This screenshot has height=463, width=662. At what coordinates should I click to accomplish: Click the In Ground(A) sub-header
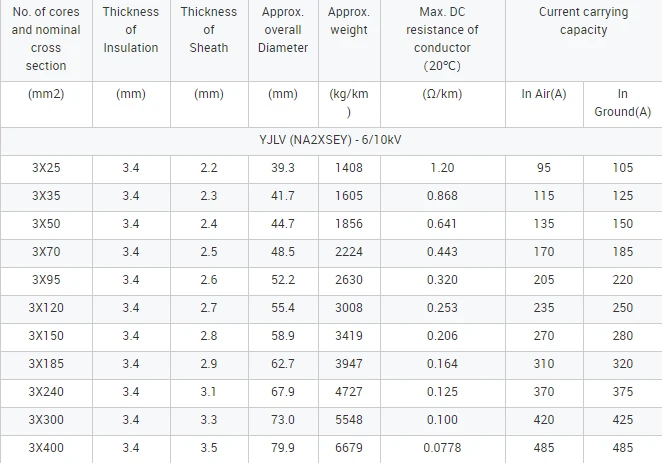pos(623,103)
